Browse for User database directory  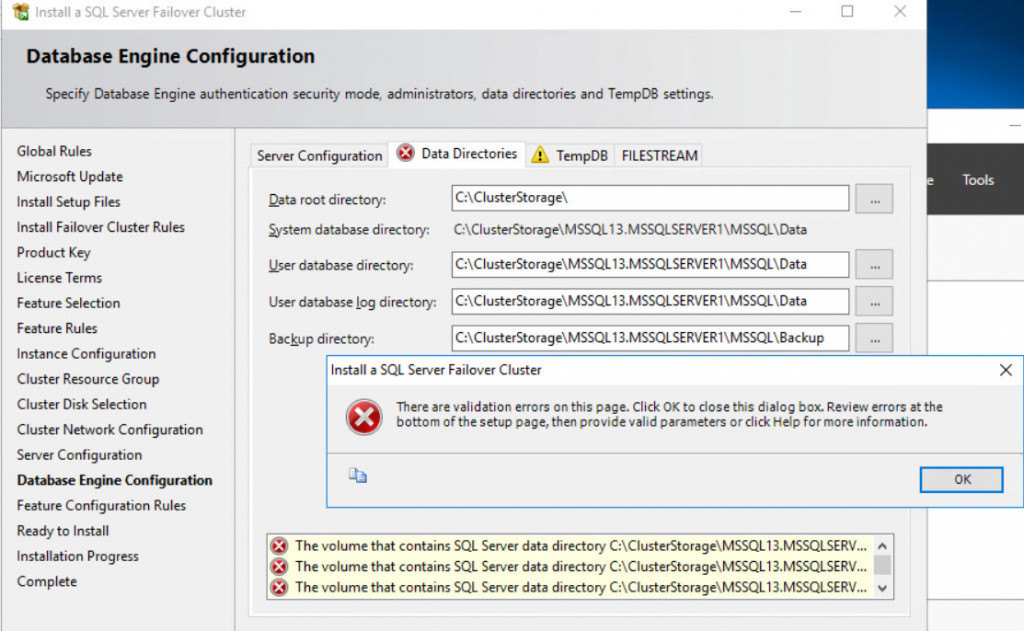point(874,265)
